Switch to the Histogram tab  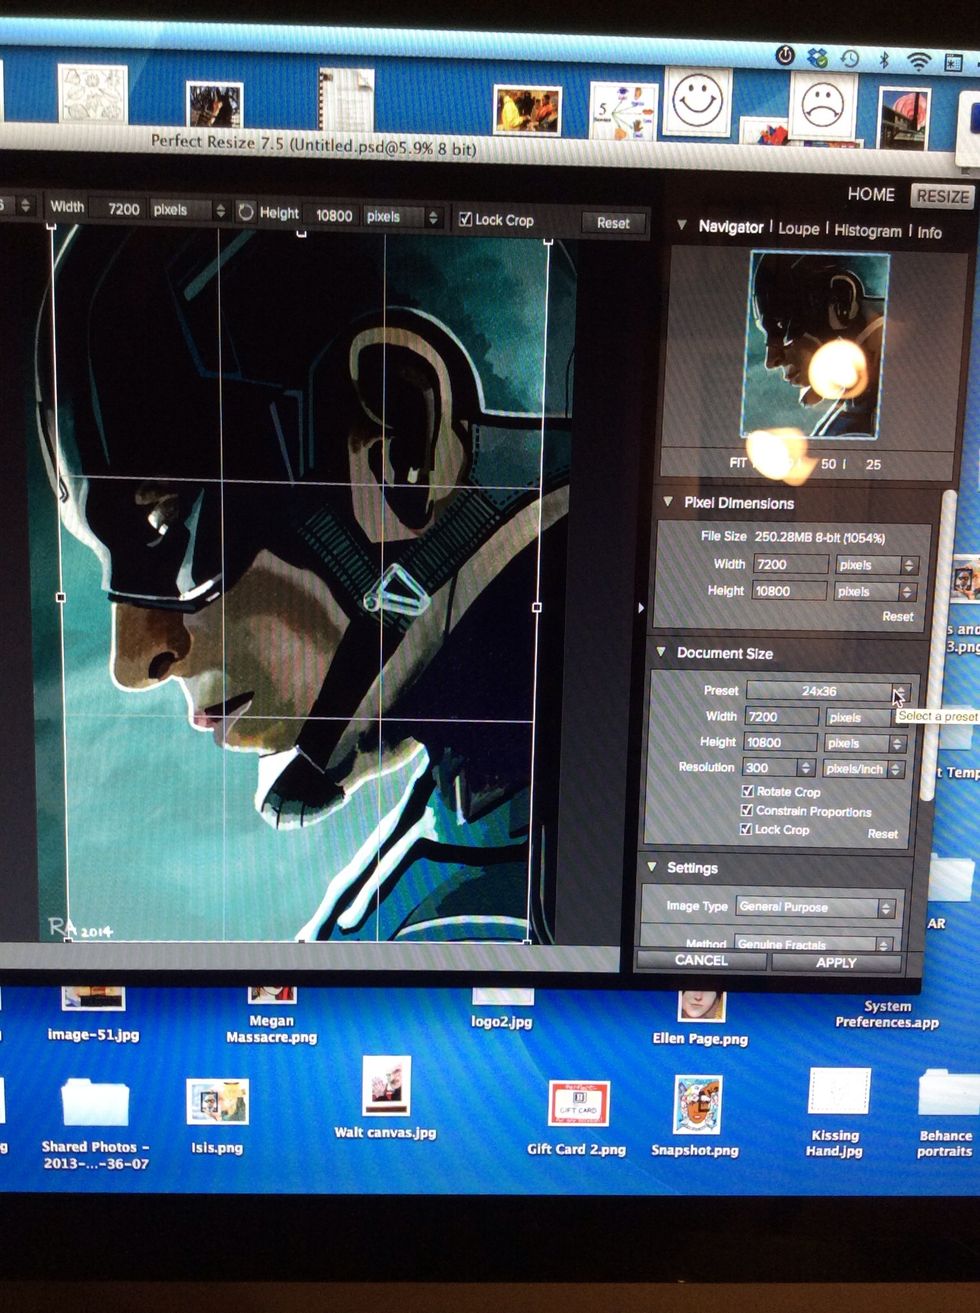(x=867, y=231)
